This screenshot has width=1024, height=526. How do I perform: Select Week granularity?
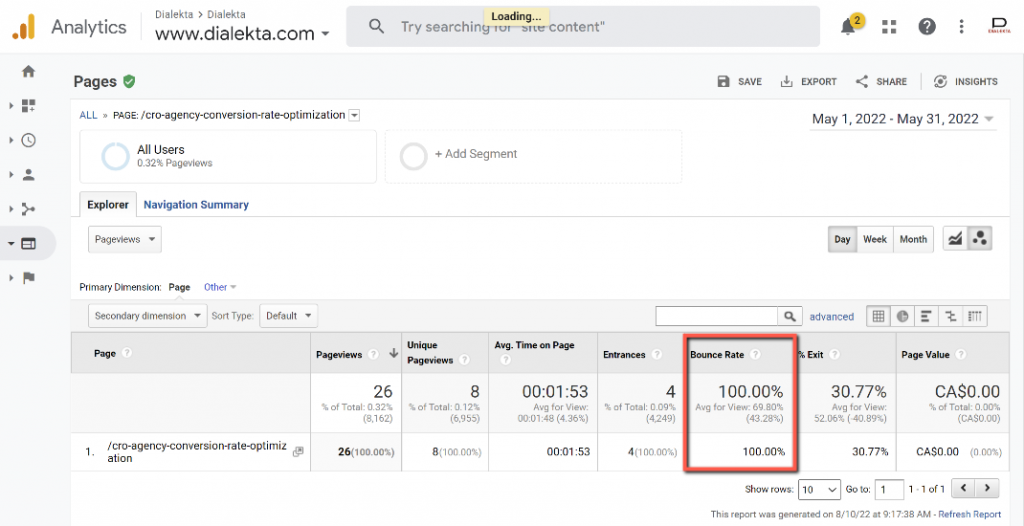tap(874, 239)
